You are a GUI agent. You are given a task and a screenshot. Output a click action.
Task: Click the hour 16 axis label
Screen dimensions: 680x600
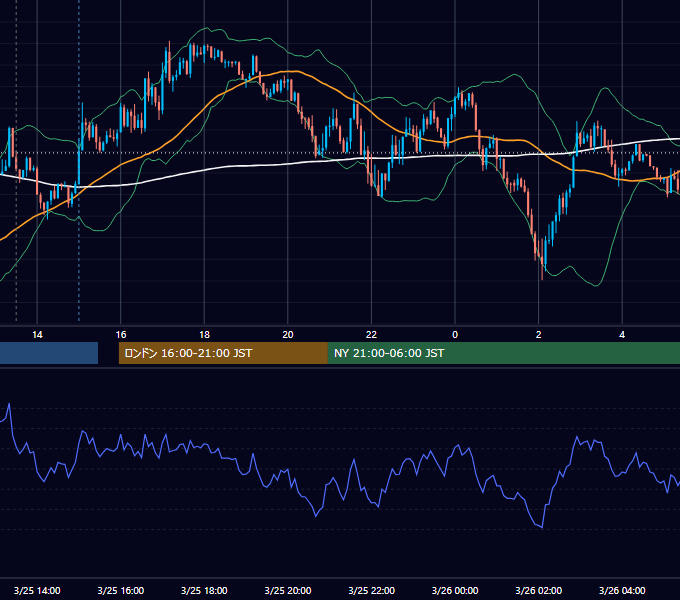pos(121,335)
